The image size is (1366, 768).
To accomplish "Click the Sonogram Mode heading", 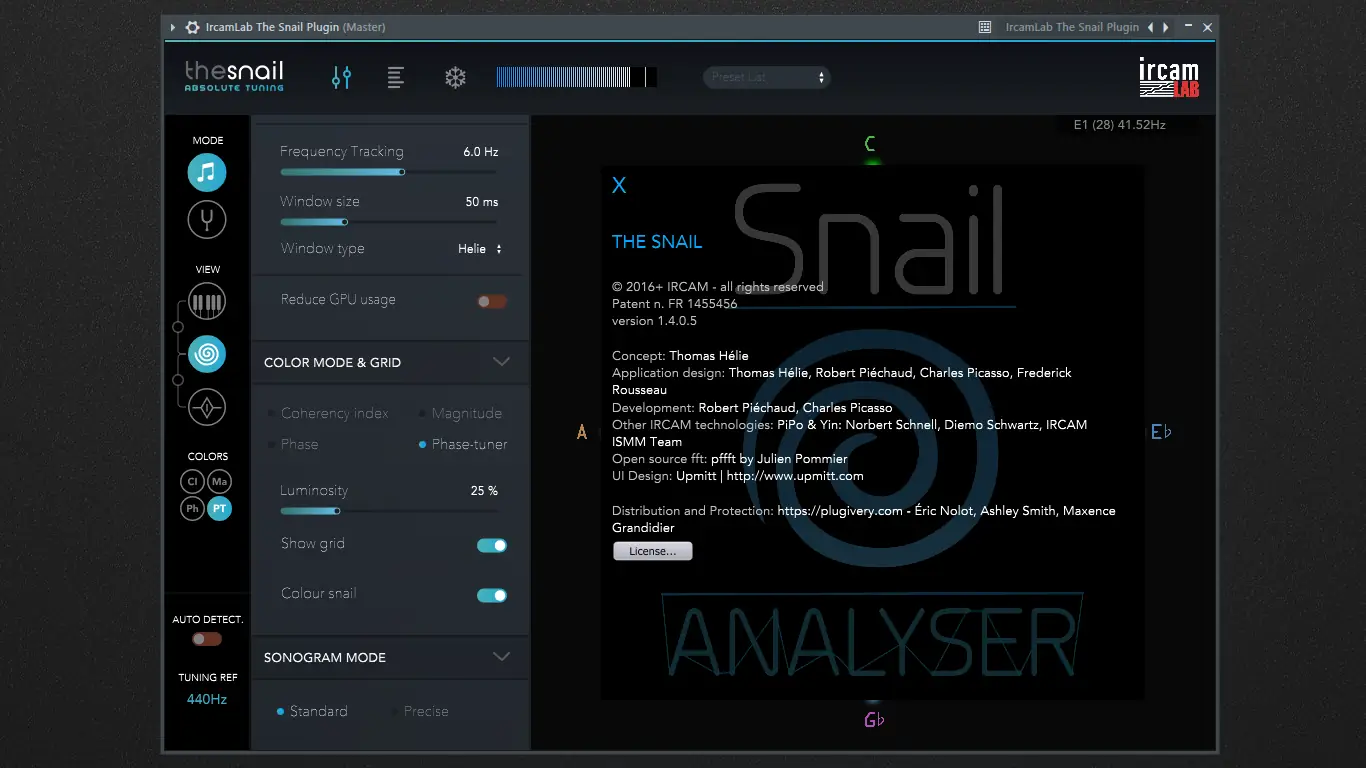I will coord(325,658).
